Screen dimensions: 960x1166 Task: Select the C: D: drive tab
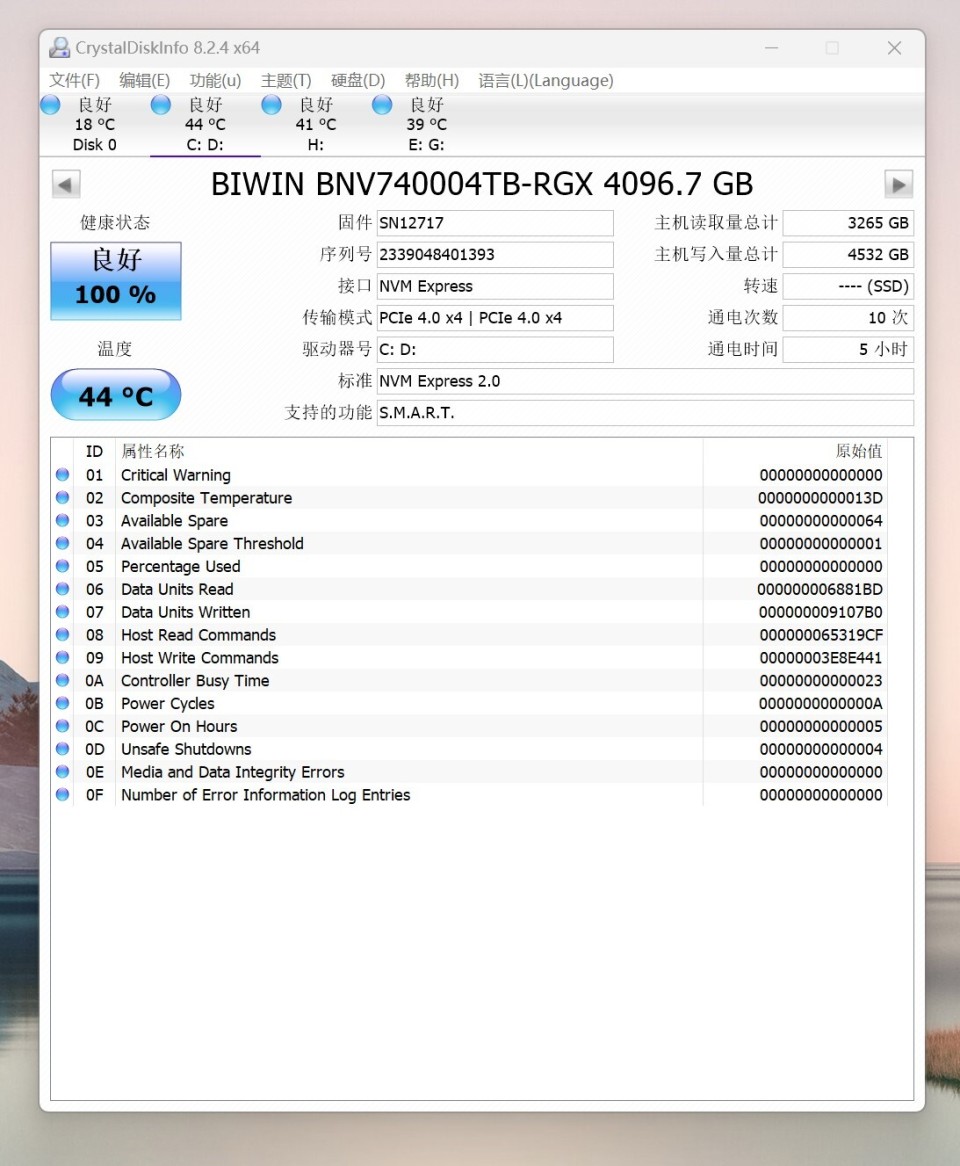pos(204,125)
